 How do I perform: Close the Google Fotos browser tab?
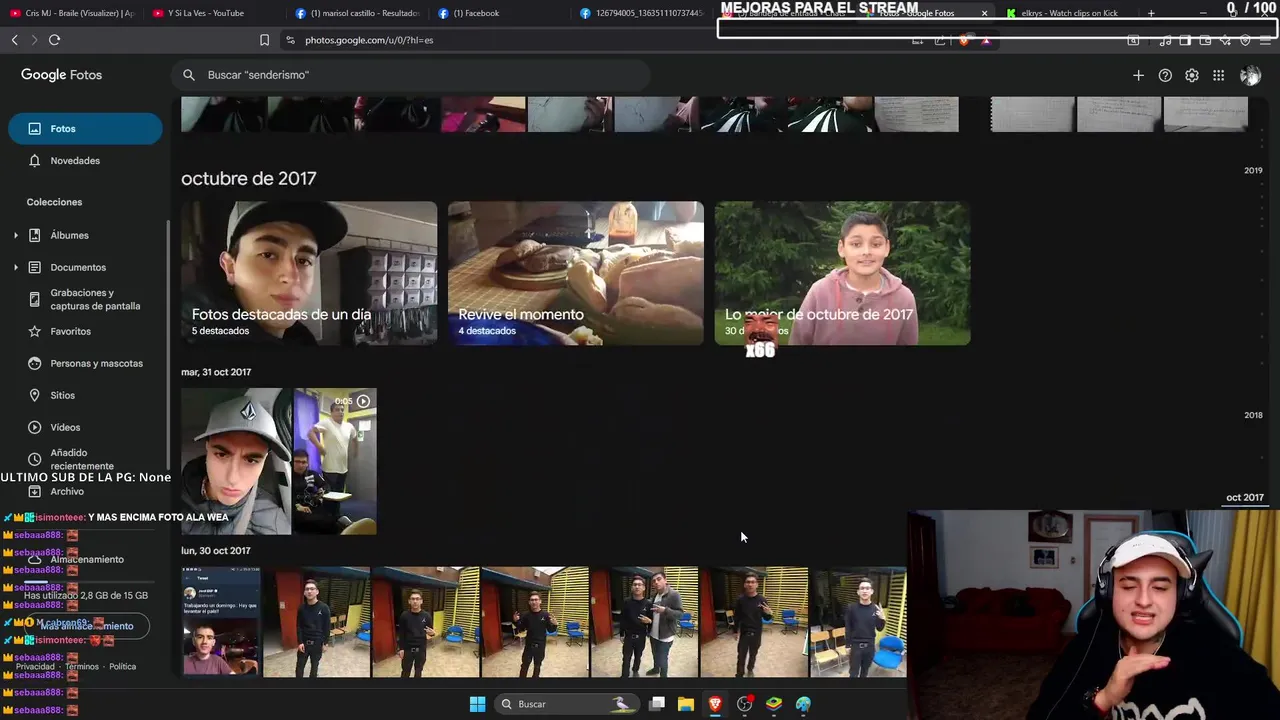(x=984, y=13)
